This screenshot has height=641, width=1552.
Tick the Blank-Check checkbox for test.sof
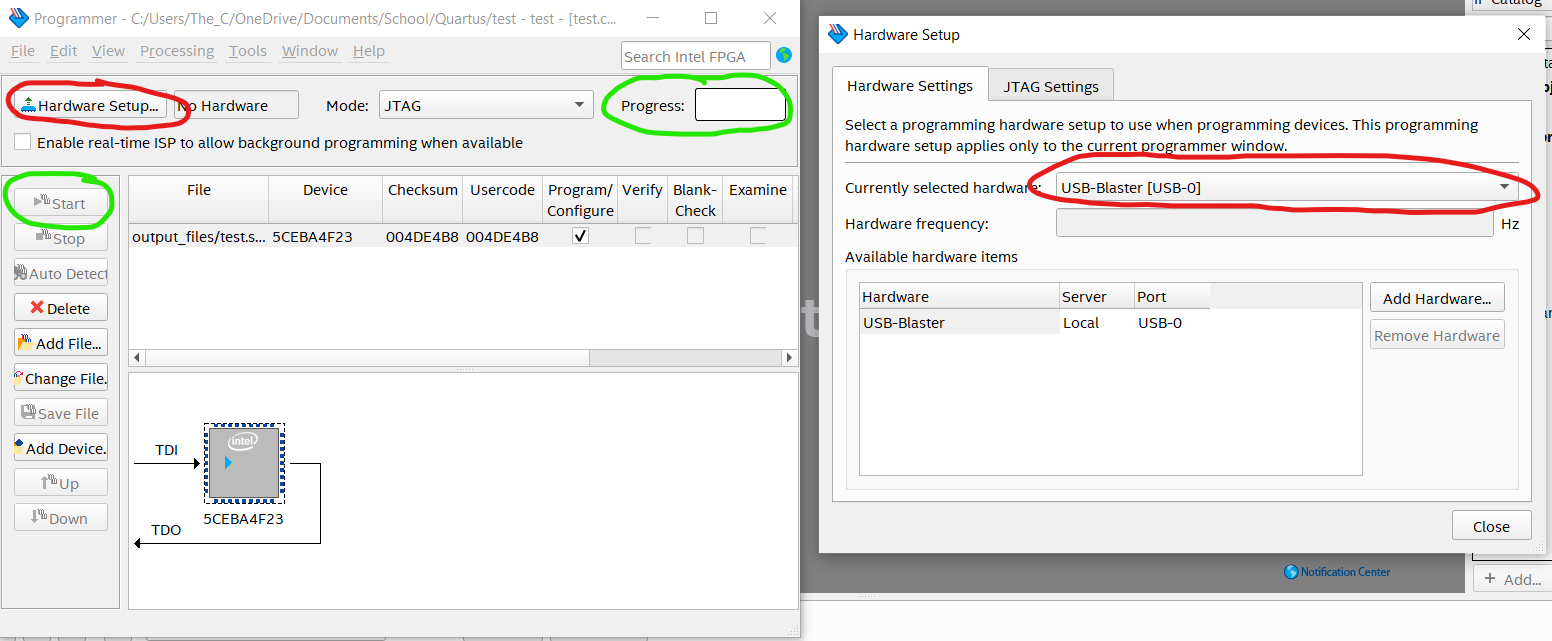coord(695,236)
